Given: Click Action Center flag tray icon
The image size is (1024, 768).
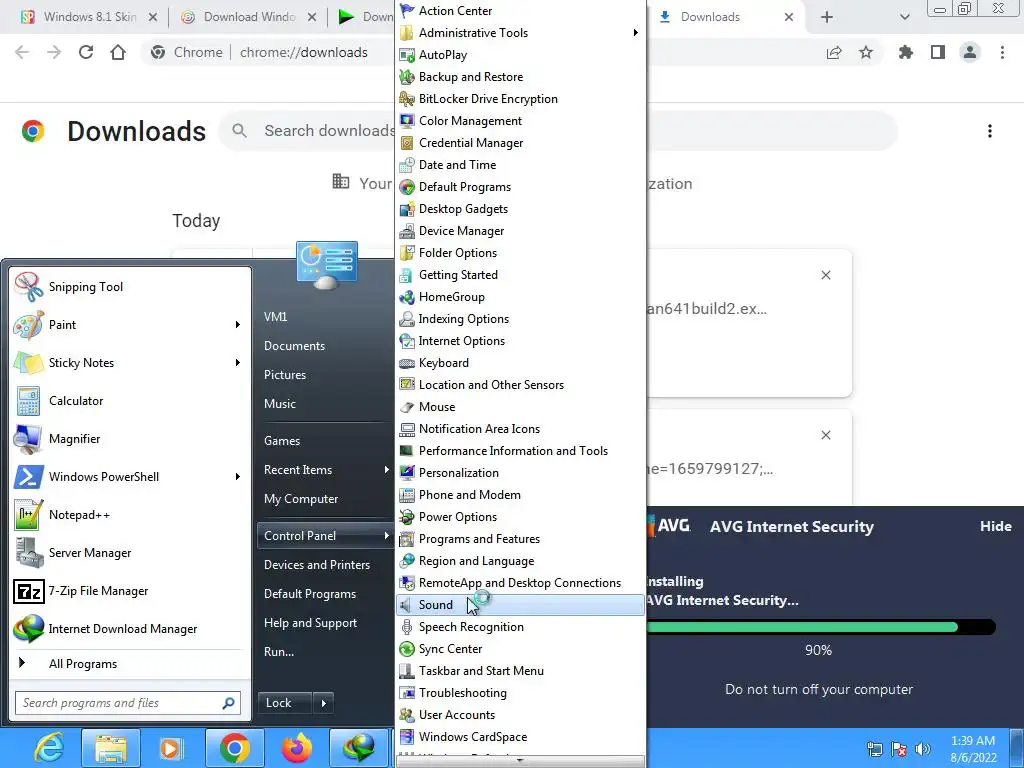Looking at the screenshot, I should [899, 749].
